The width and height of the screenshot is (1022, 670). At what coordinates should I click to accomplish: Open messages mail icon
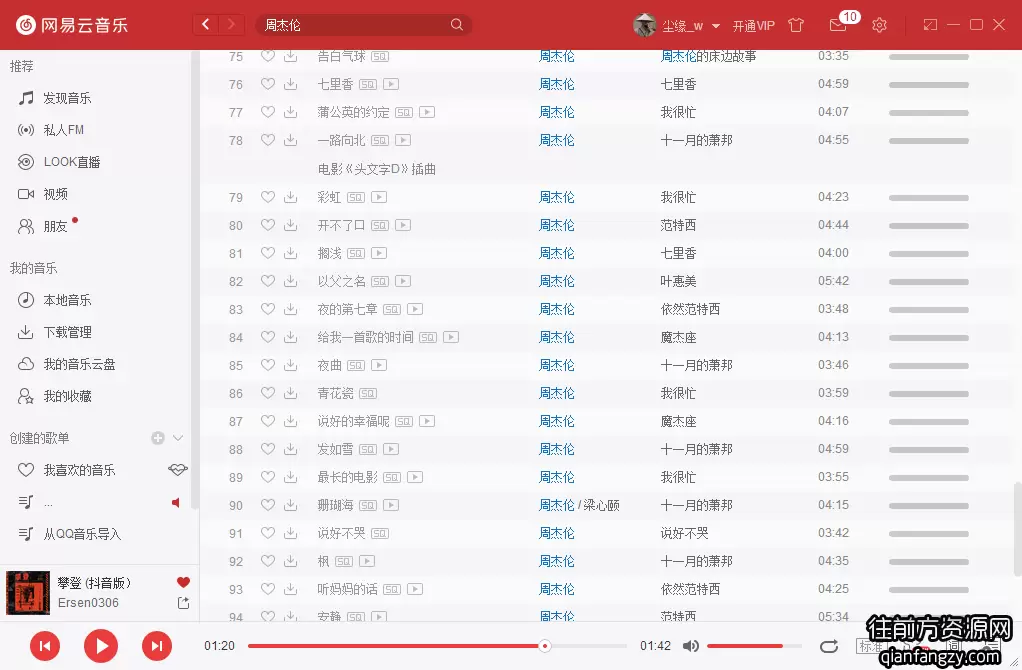(x=838, y=25)
